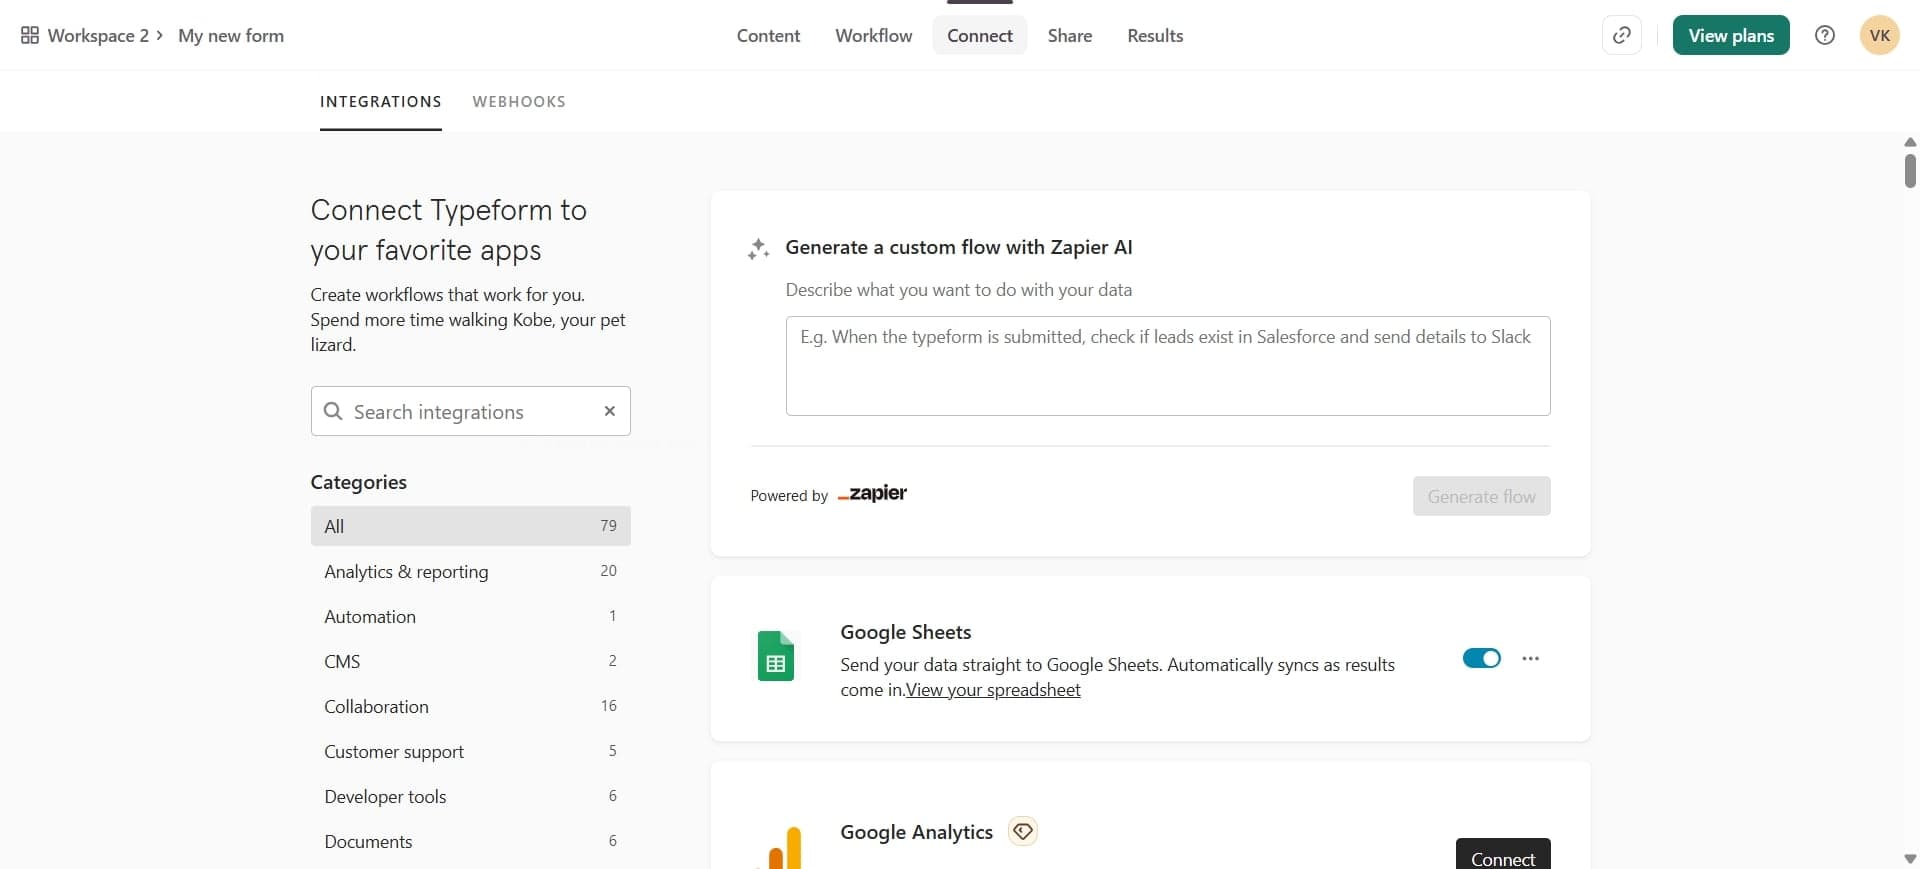The height and width of the screenshot is (869, 1920).
Task: Click the page scrollbar down arrow
Action: 1910,859
